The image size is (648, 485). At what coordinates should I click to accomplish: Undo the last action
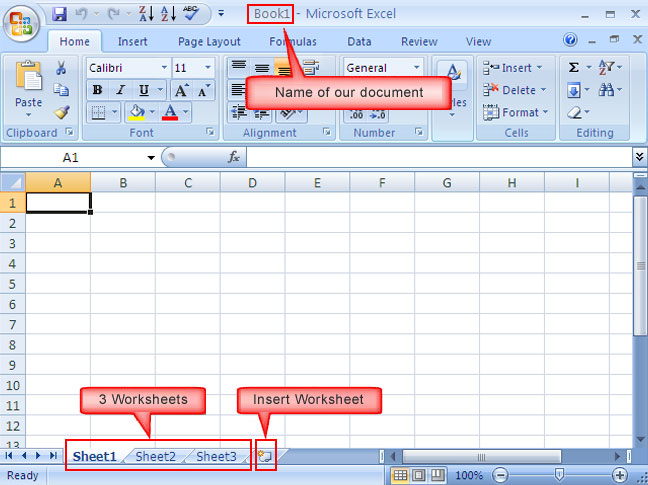[x=81, y=14]
